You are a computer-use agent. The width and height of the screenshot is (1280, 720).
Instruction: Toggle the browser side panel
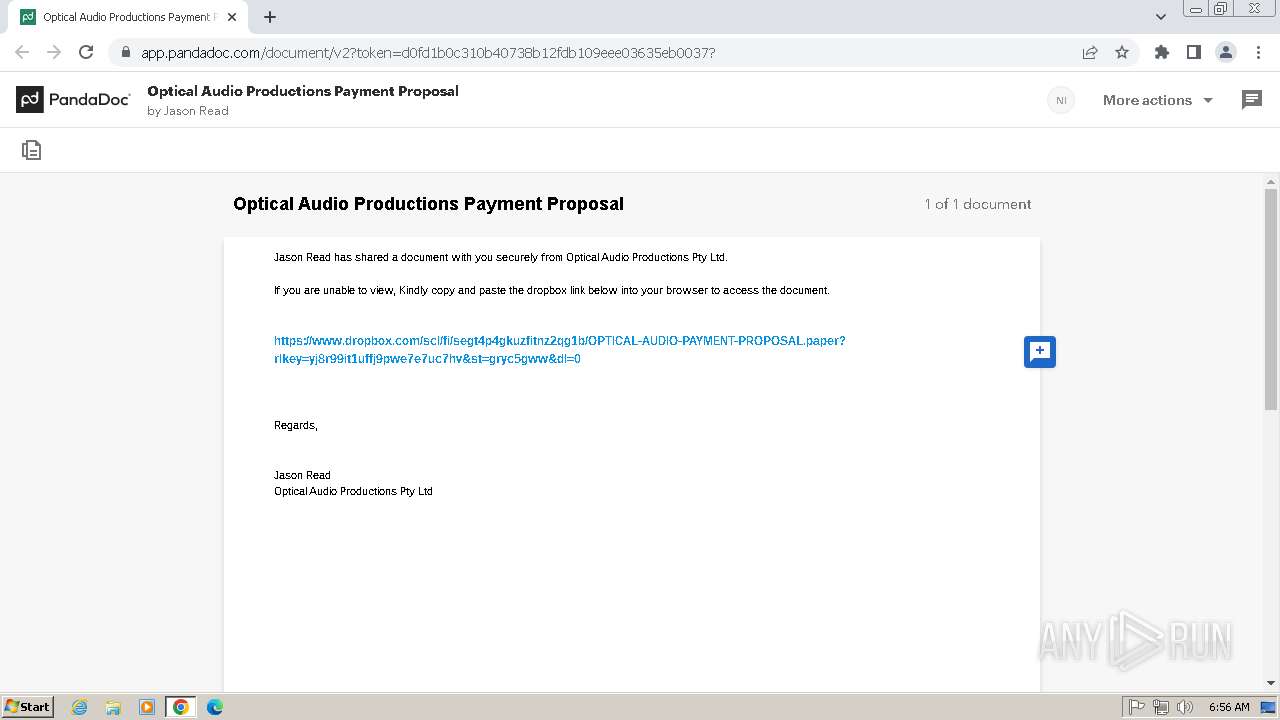pyautogui.click(x=1193, y=52)
